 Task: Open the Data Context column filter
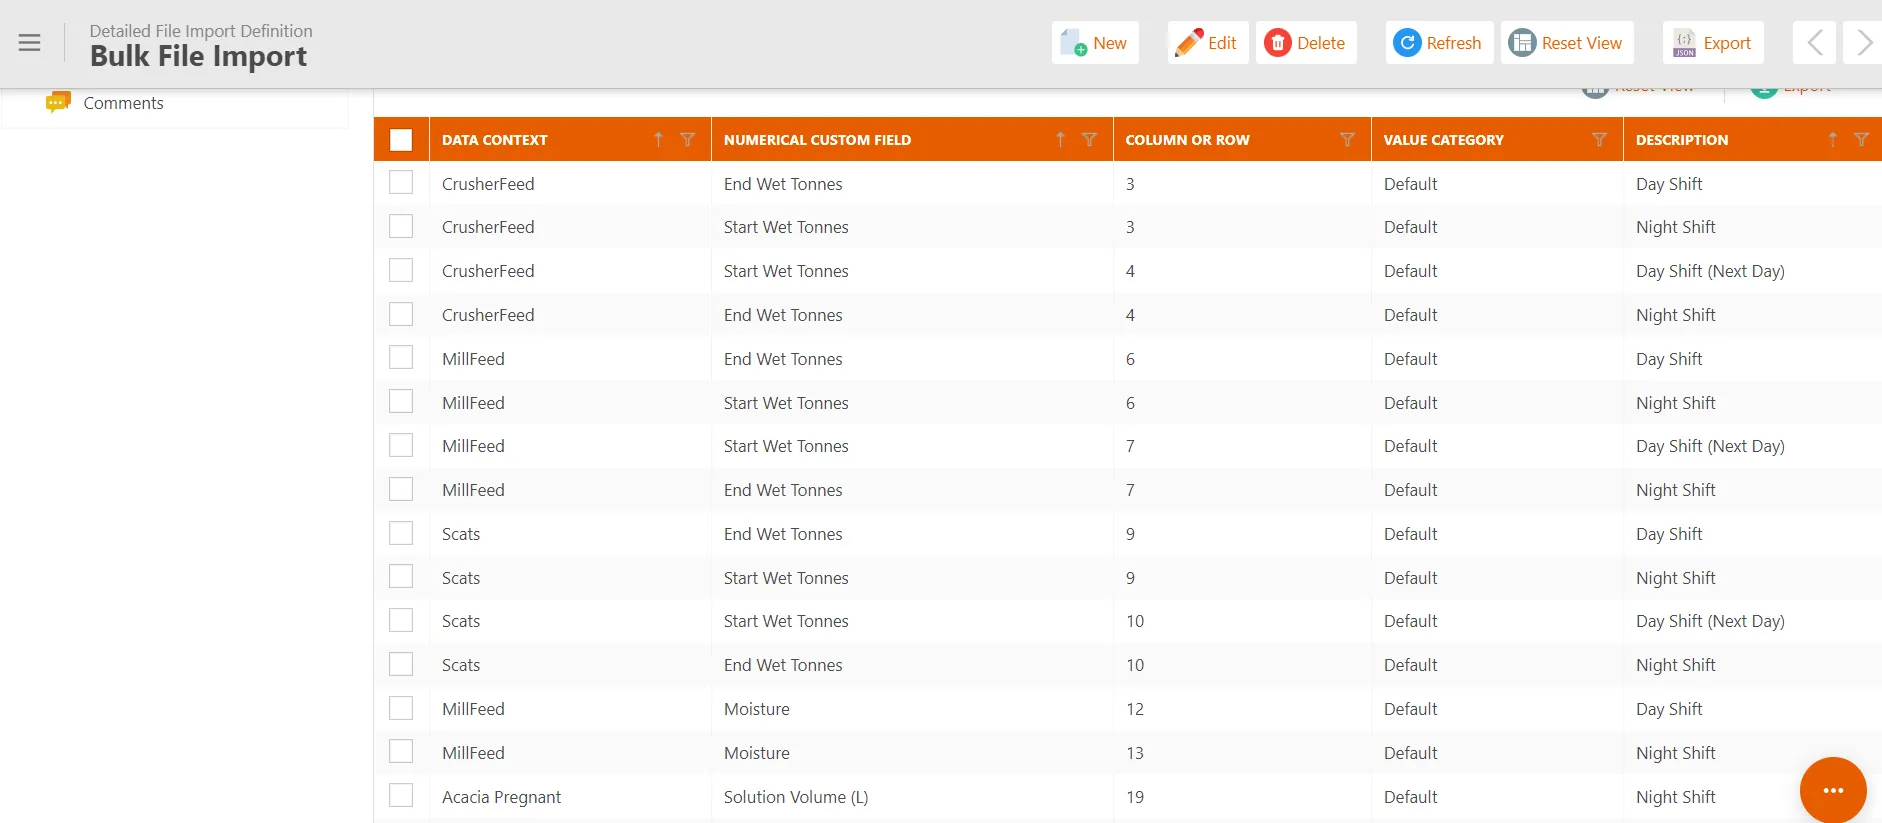pos(687,140)
